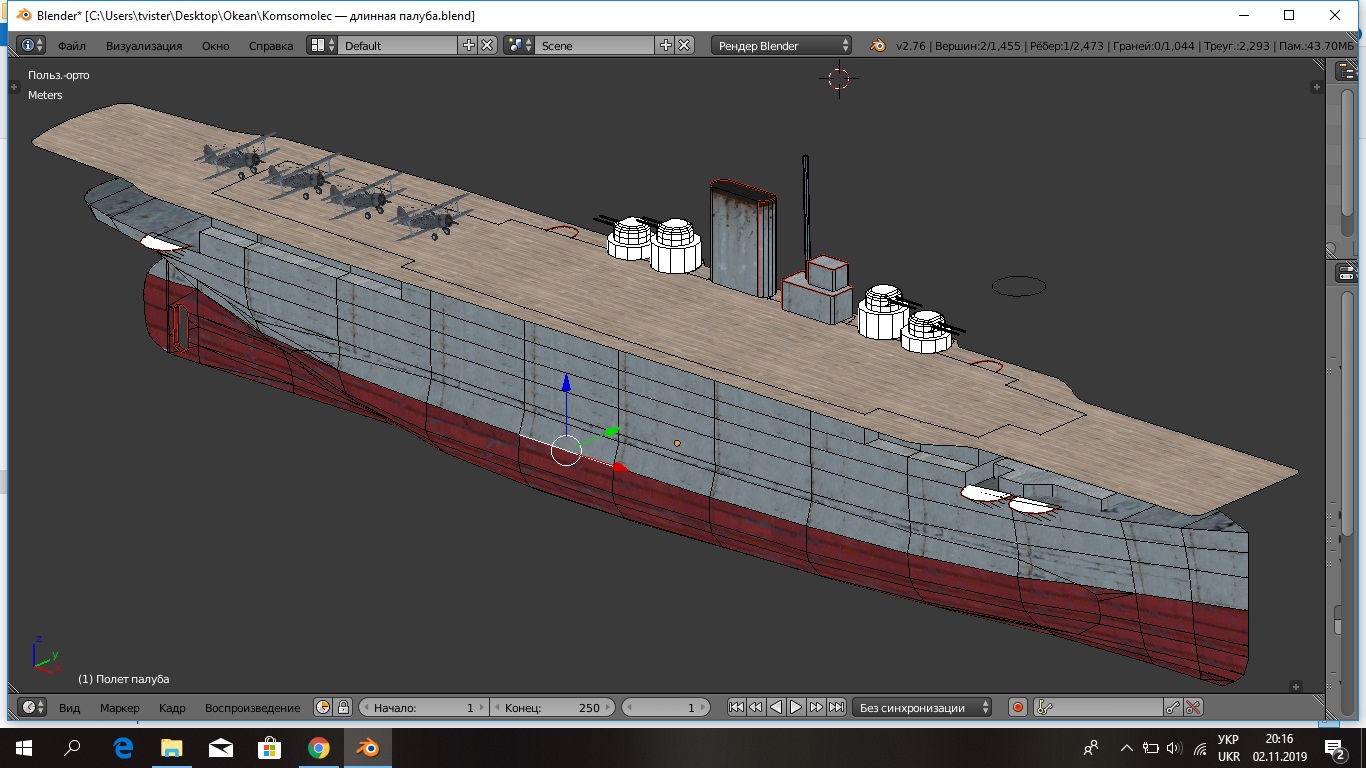Viewport: 1366px width, 768px height.
Task: Open Chrome from the Windows taskbar
Action: [319, 747]
